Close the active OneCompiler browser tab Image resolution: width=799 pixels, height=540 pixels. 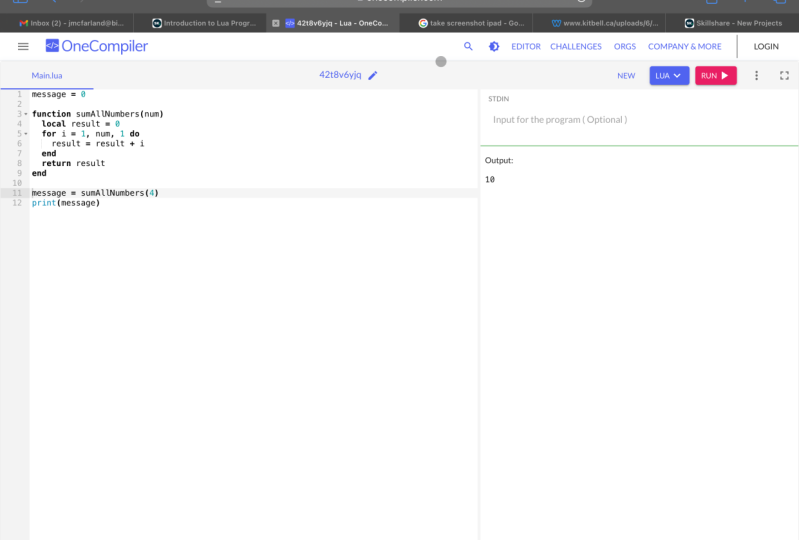[276, 23]
